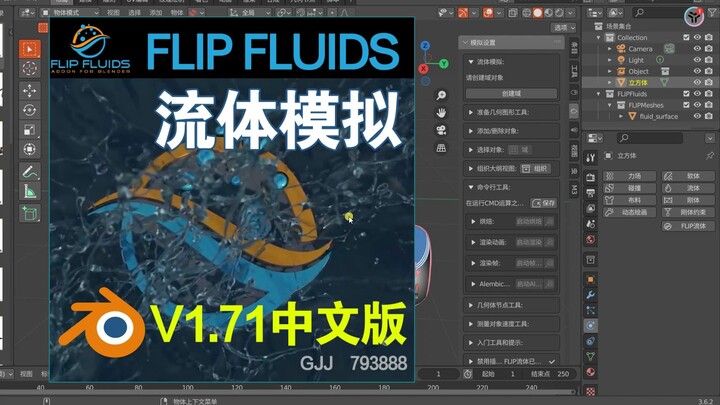Collapse the 流体模拟 section
This screenshot has height=405, width=720.
click(x=471, y=62)
